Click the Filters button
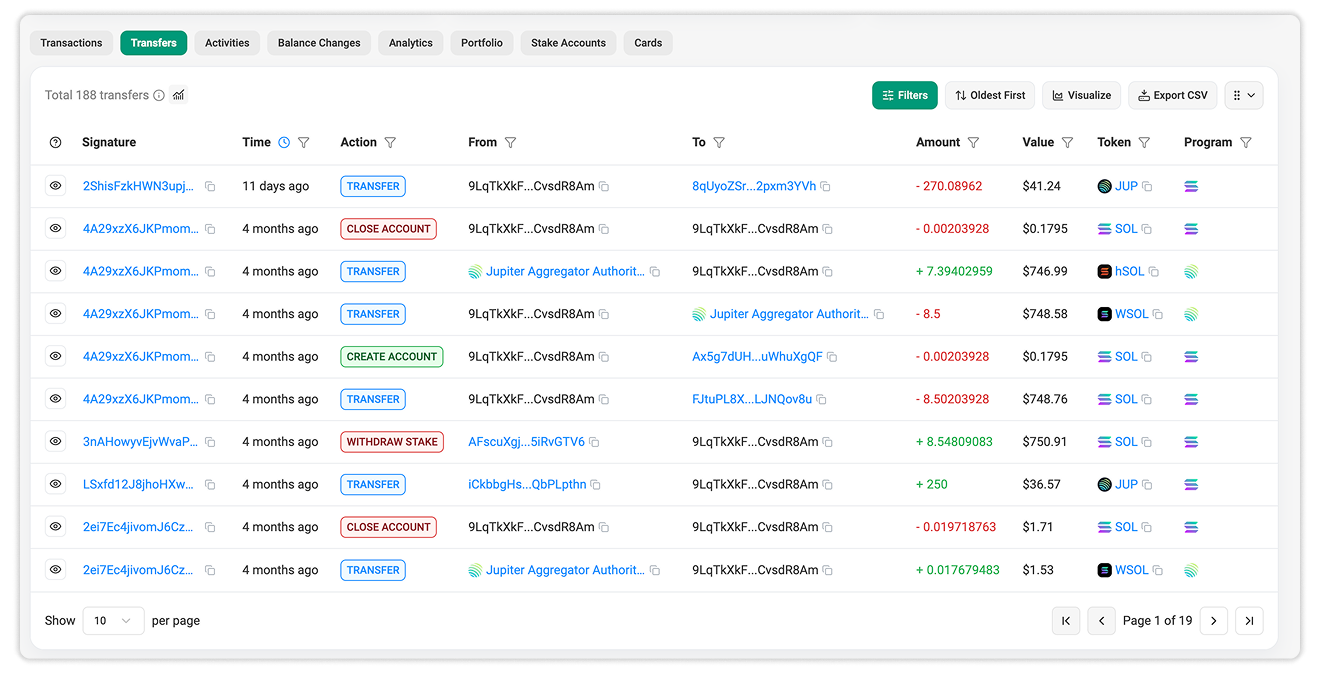1320x674 pixels. click(x=905, y=95)
